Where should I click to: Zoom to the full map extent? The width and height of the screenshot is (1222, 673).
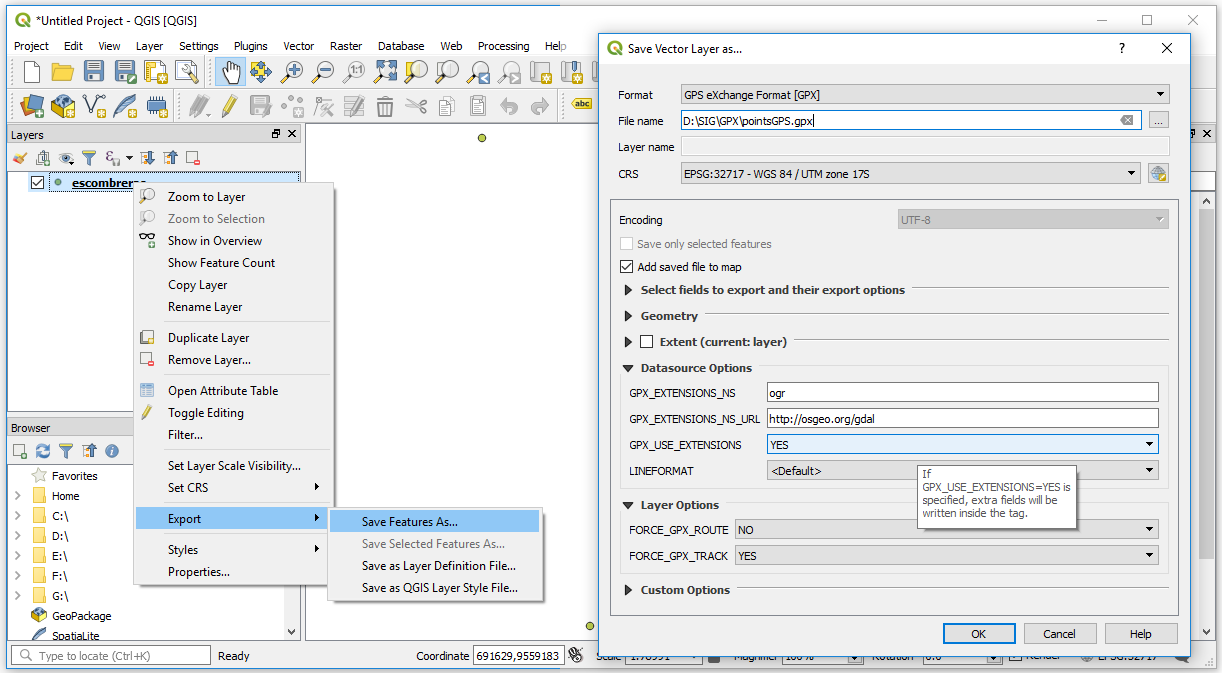(x=385, y=71)
